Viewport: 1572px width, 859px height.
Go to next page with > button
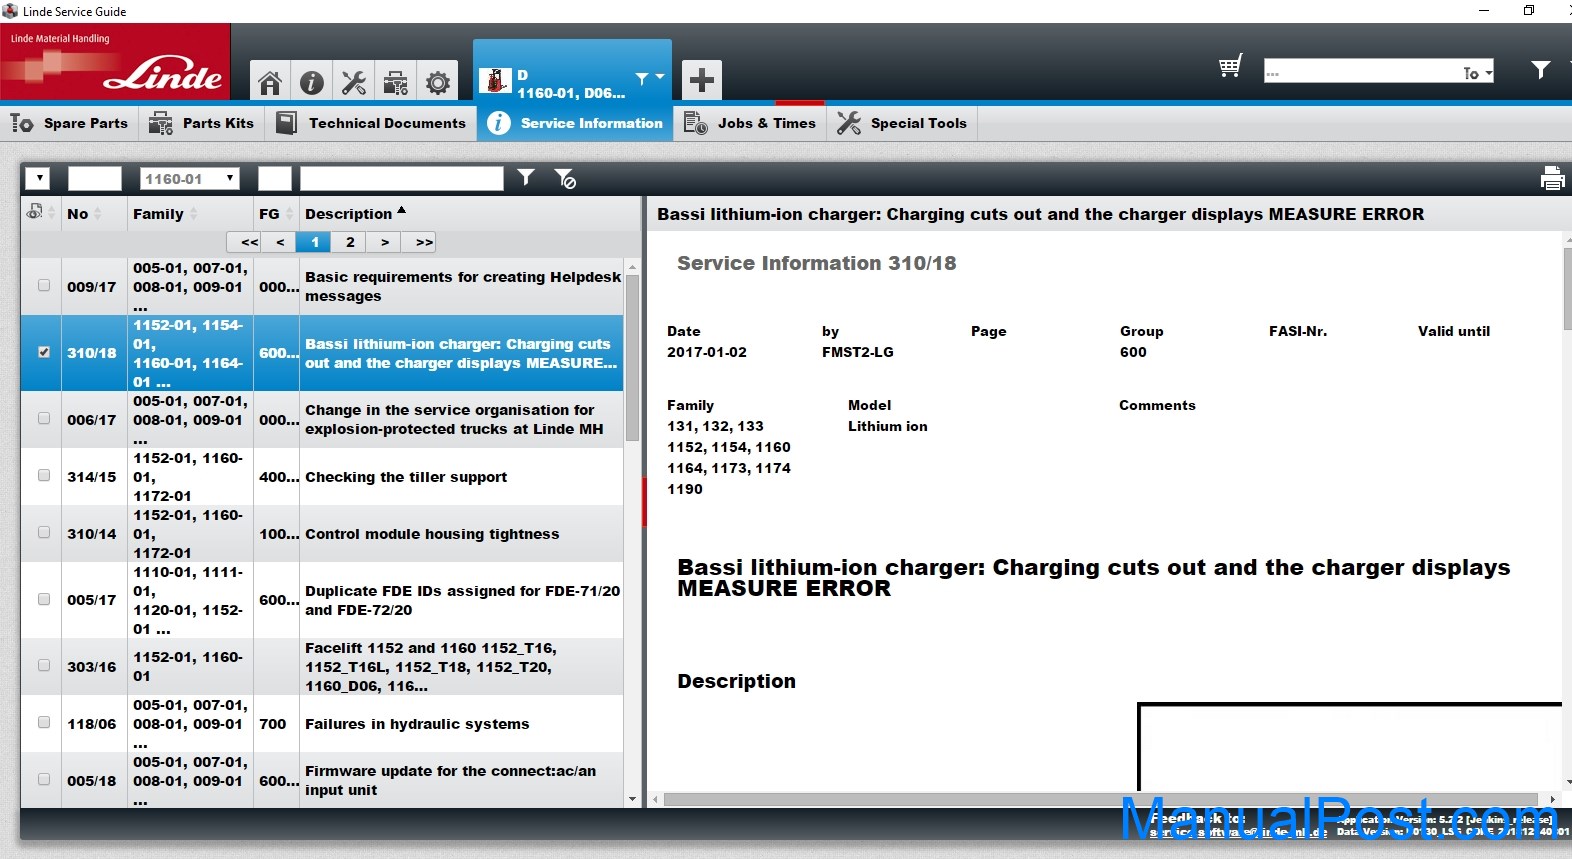[385, 242]
